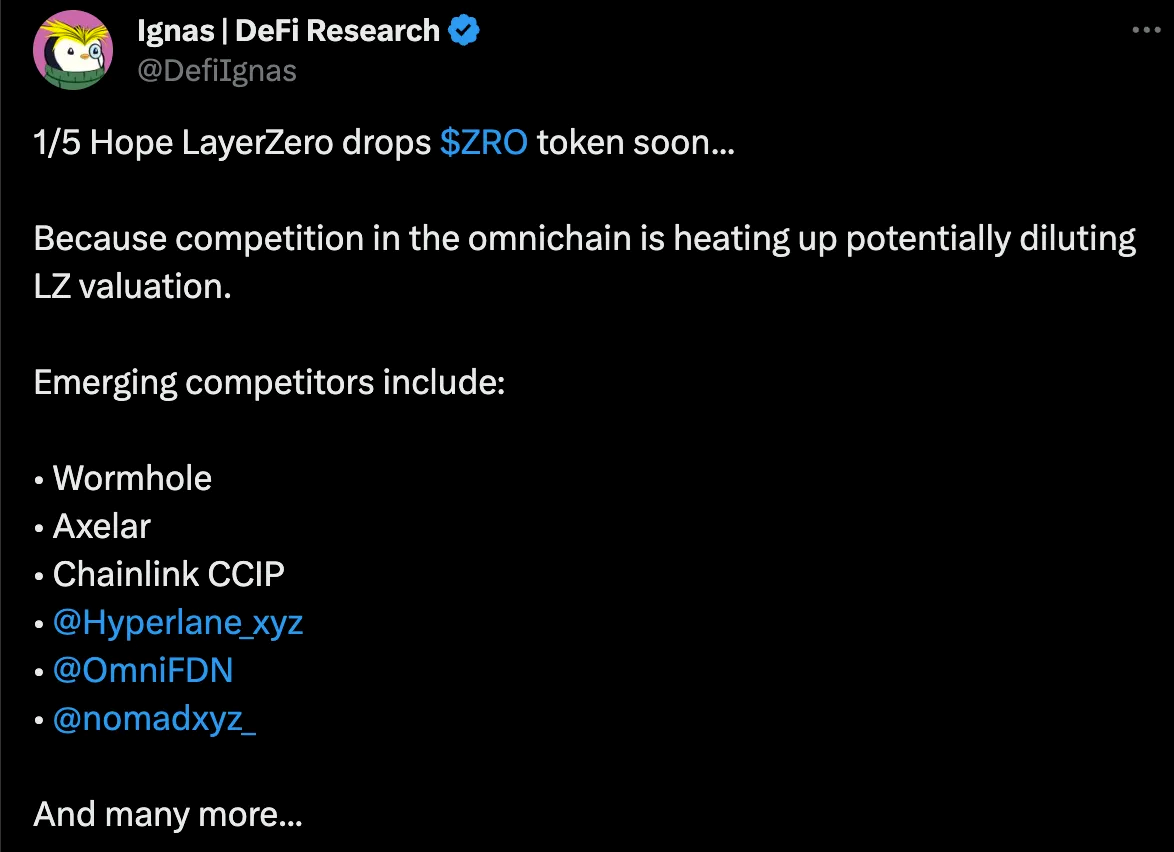Click the Chainlink CCIP bullet item
Image resolution: width=1174 pixels, height=852 pixels.
[x=168, y=574]
